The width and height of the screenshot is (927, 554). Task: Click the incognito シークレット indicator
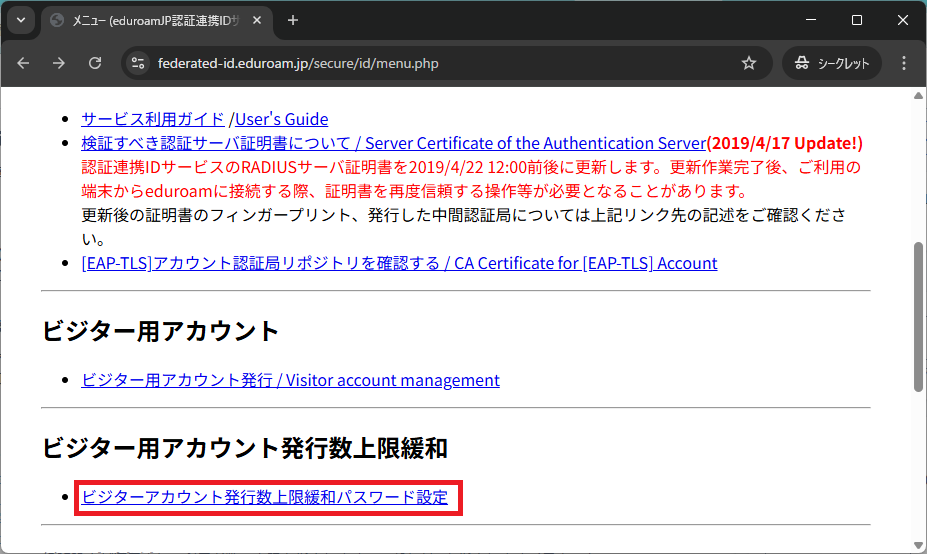point(832,63)
